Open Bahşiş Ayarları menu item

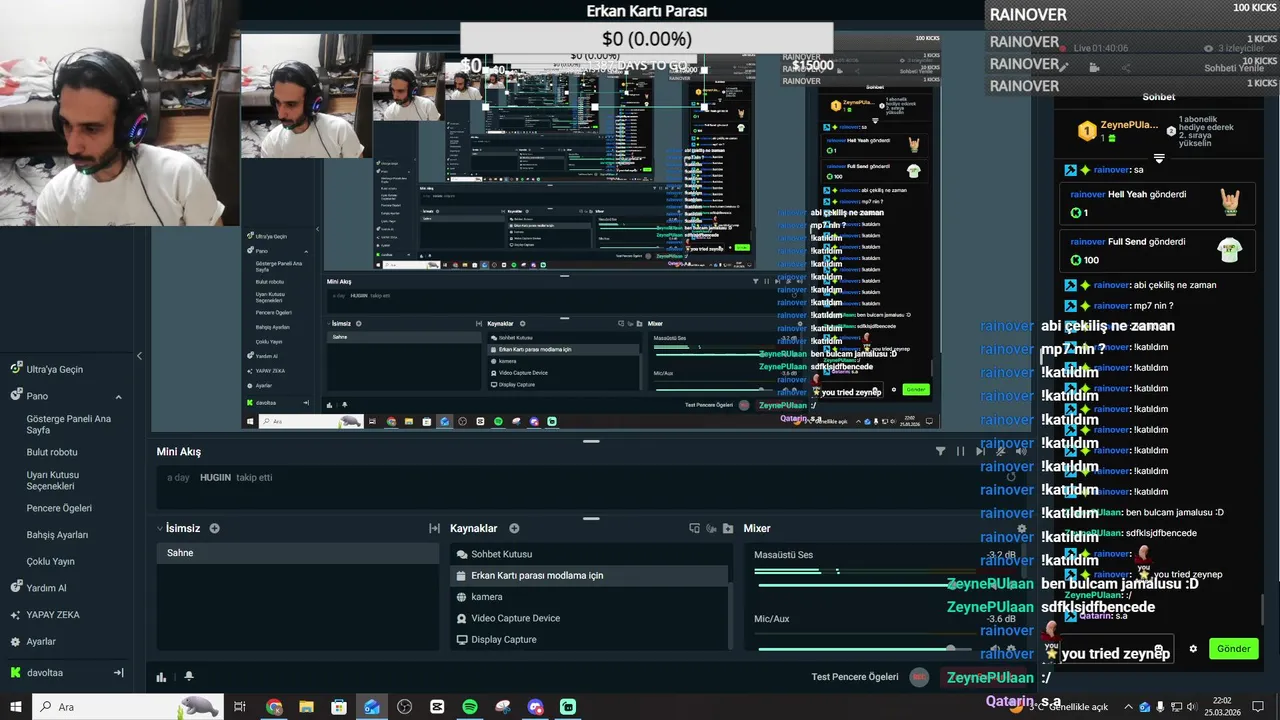coord(57,535)
